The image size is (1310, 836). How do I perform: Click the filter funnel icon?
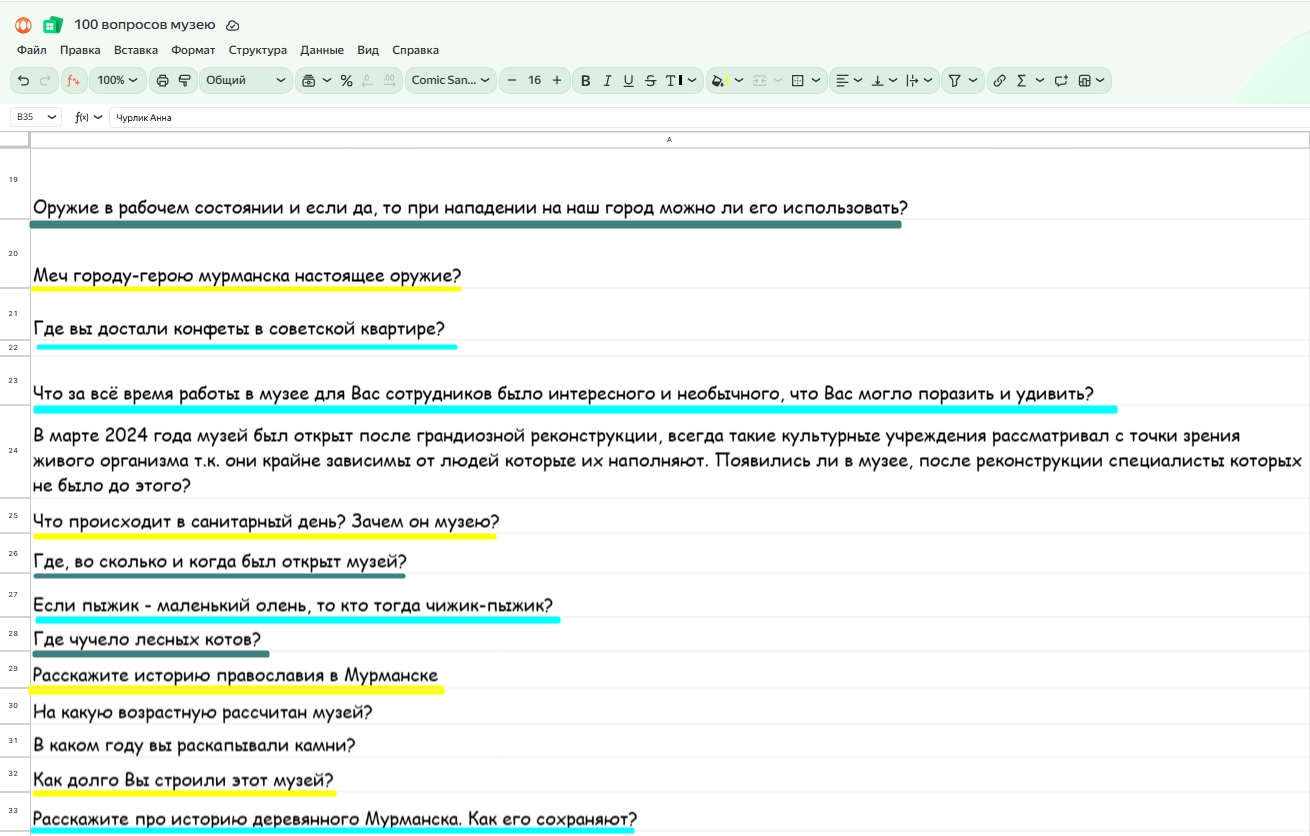[x=954, y=80]
